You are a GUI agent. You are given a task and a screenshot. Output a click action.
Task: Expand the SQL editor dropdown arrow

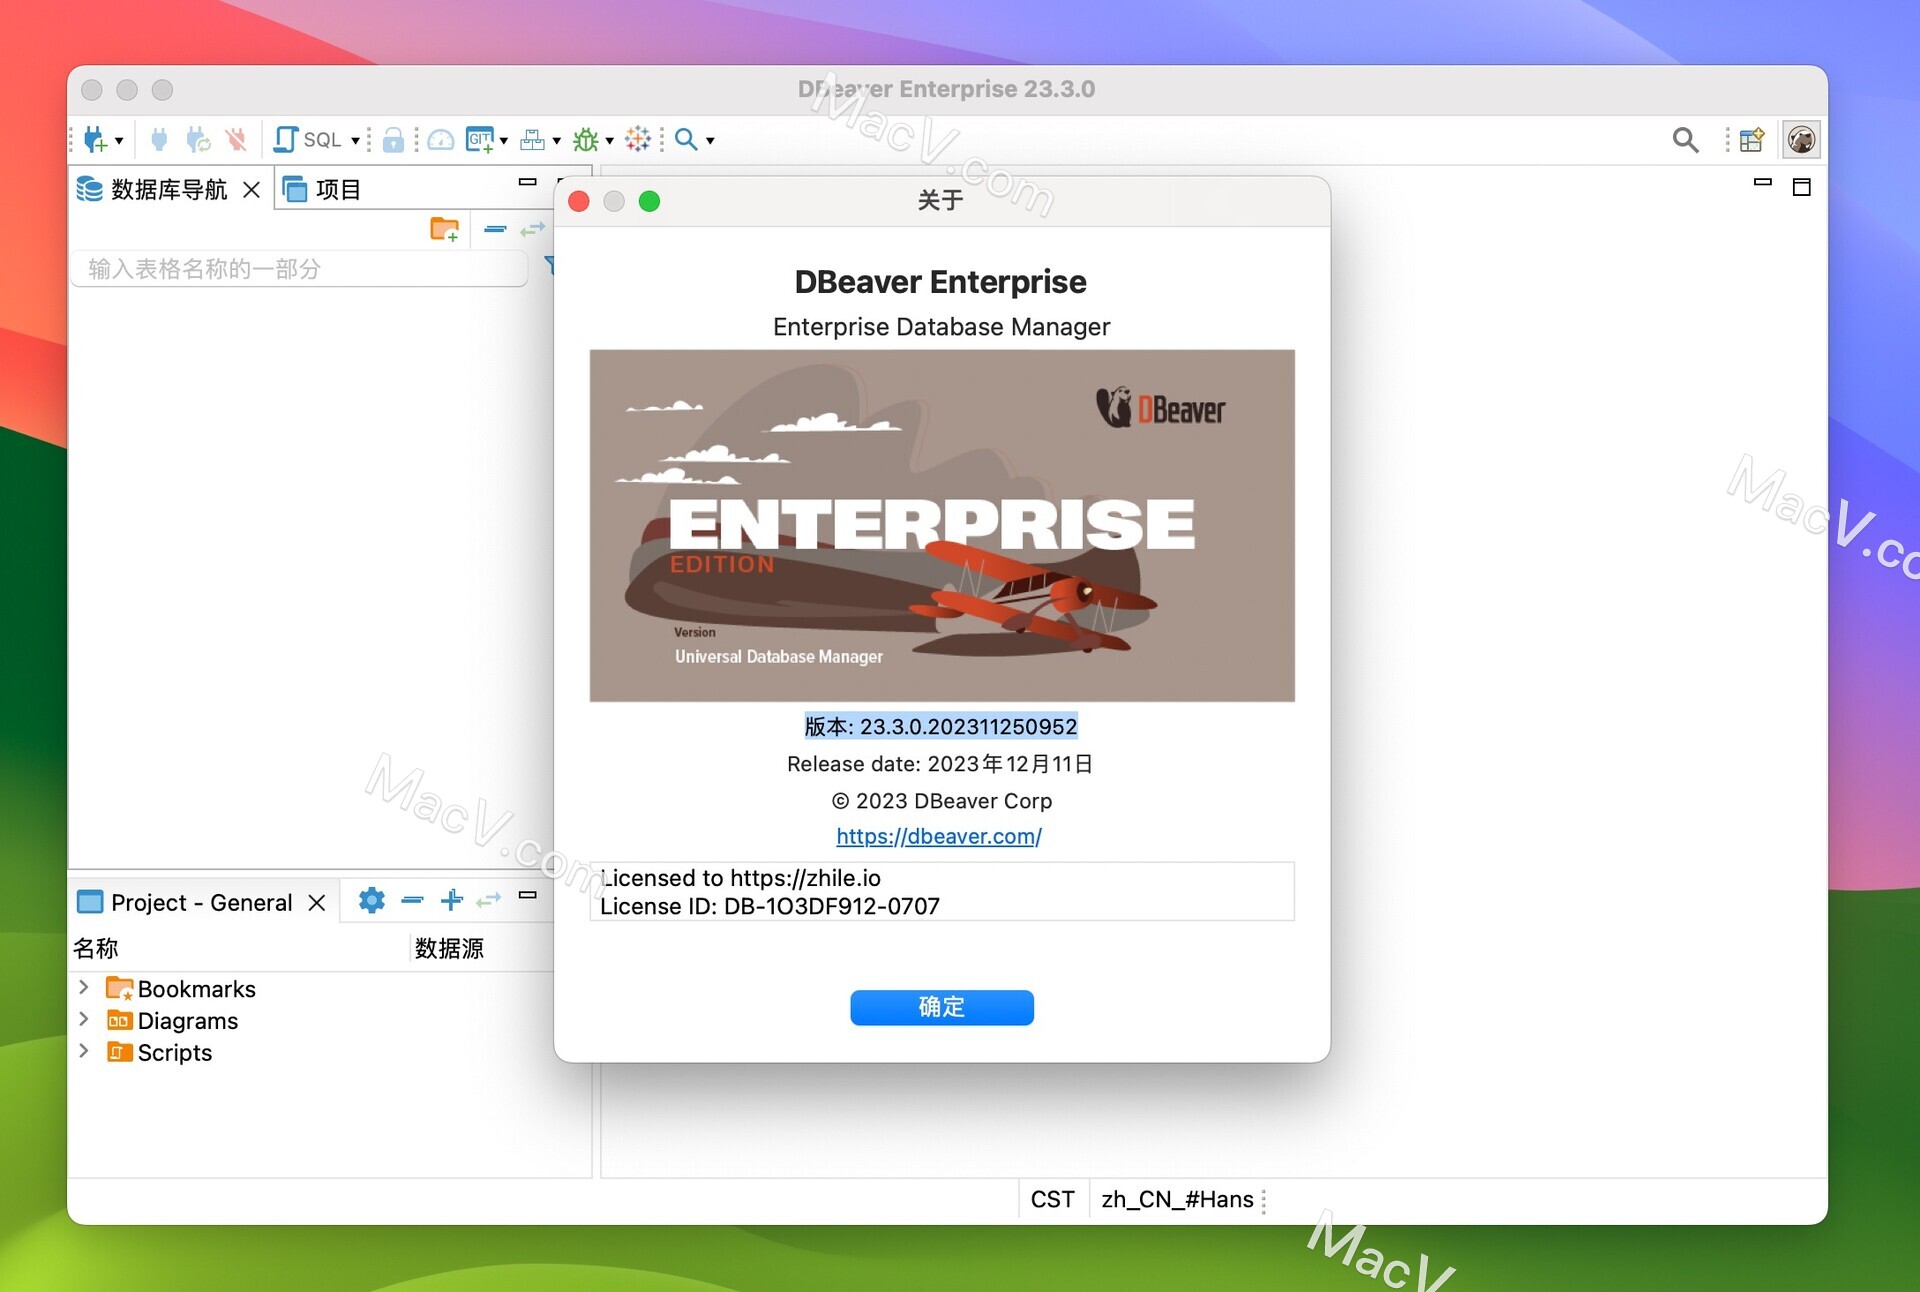pyautogui.click(x=355, y=140)
